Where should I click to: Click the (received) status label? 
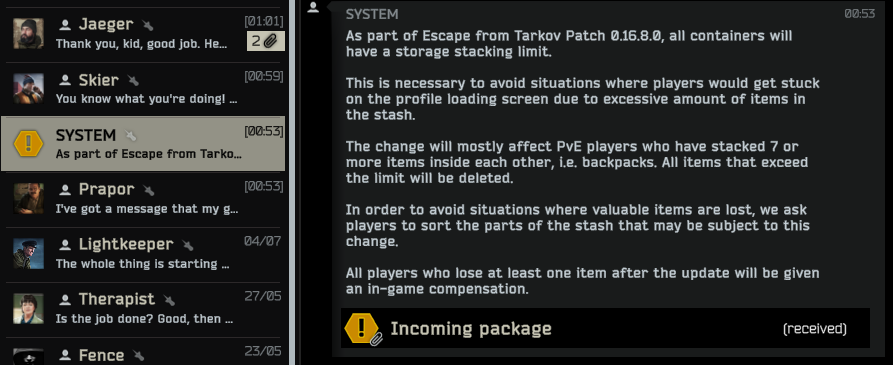tap(814, 329)
